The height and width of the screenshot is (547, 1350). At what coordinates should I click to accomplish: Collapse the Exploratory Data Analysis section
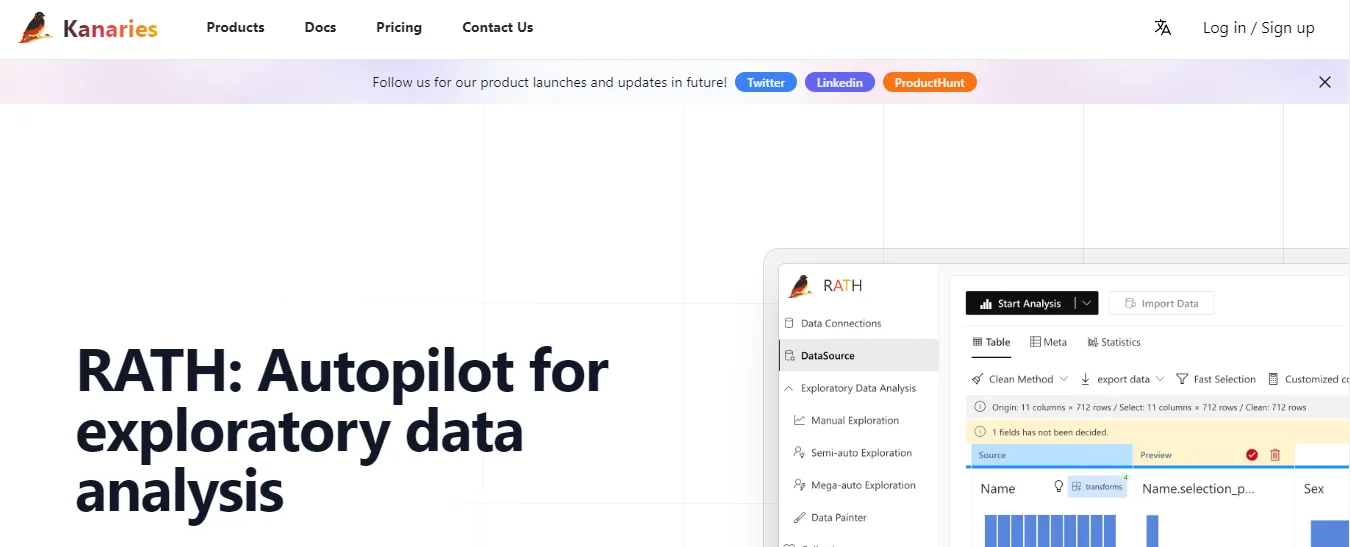789,388
